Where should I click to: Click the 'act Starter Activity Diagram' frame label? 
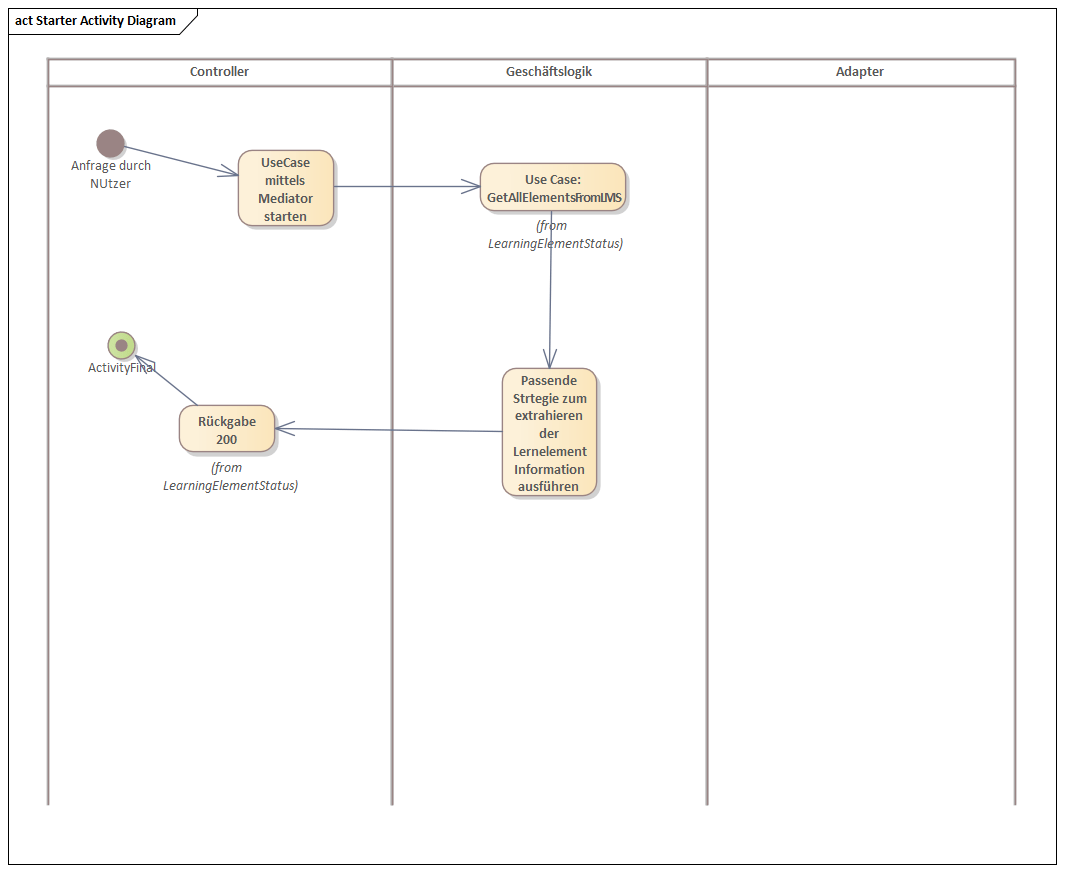[x=96, y=21]
